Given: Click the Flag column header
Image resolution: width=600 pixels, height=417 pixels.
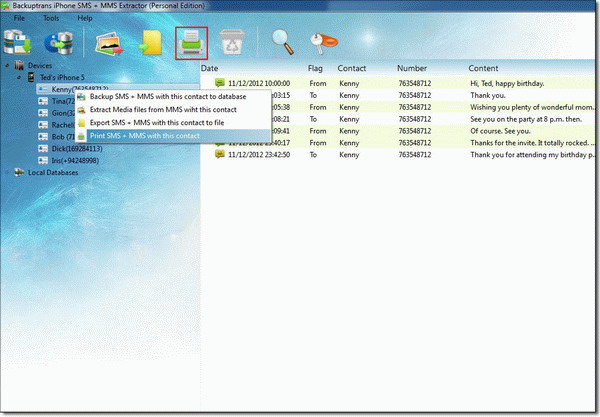Looking at the screenshot, I should pyautogui.click(x=315, y=68).
